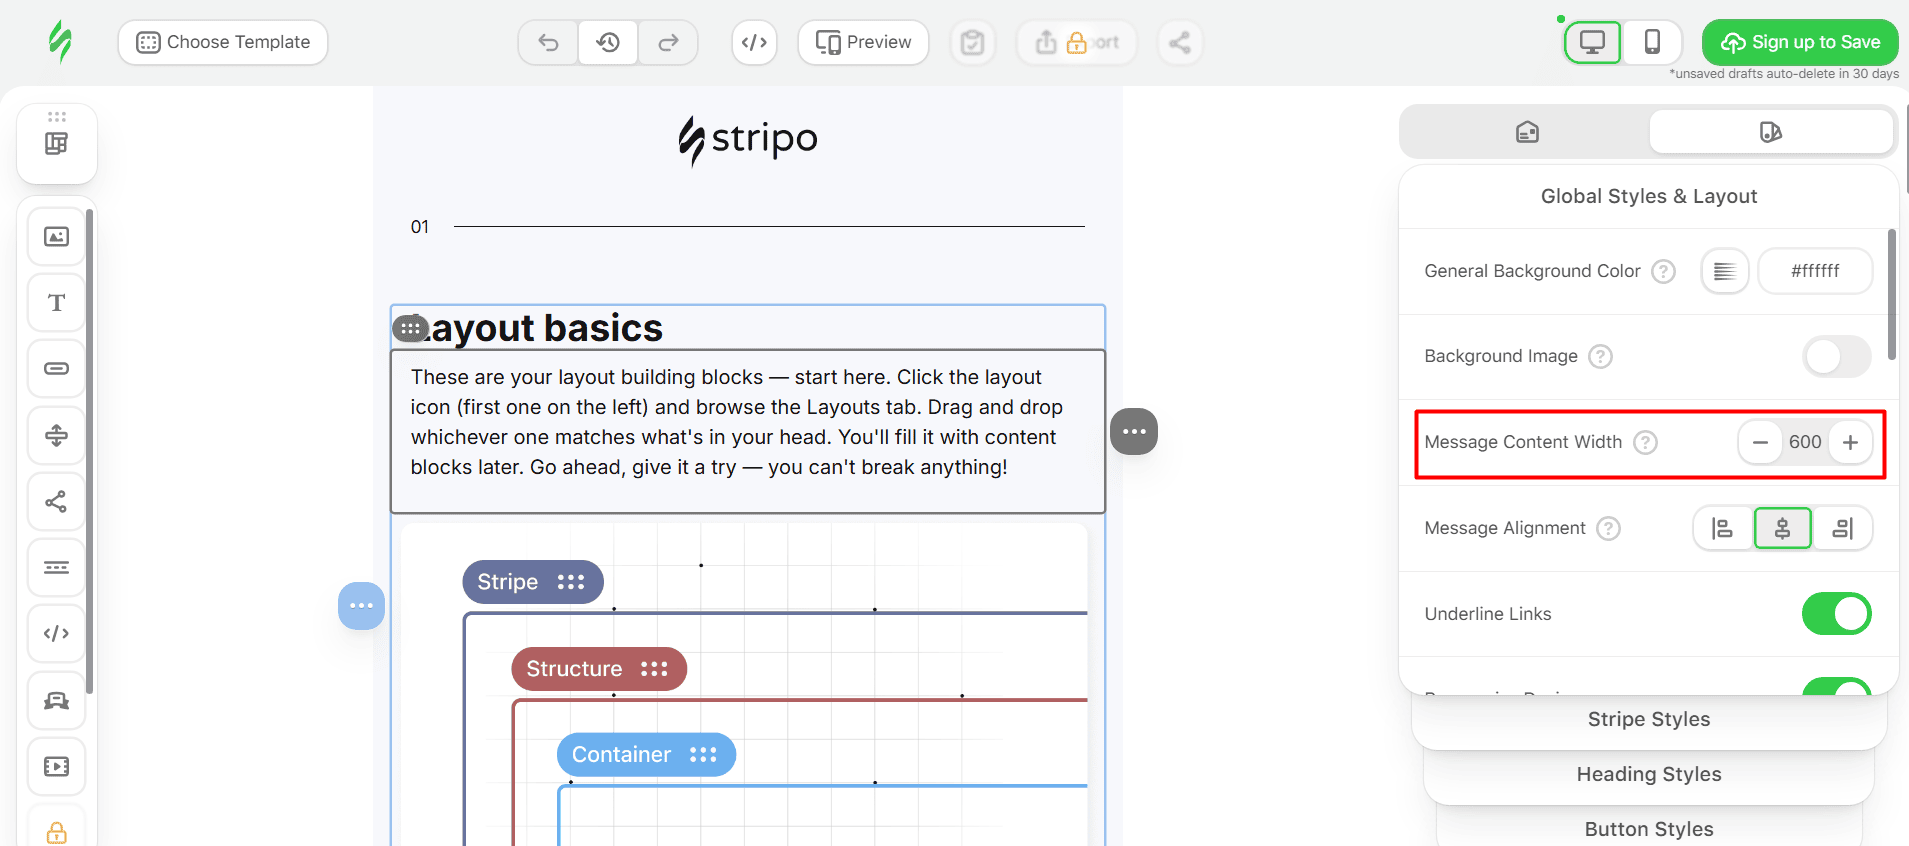Align message to the left
This screenshot has height=846, width=1909.
click(1722, 528)
